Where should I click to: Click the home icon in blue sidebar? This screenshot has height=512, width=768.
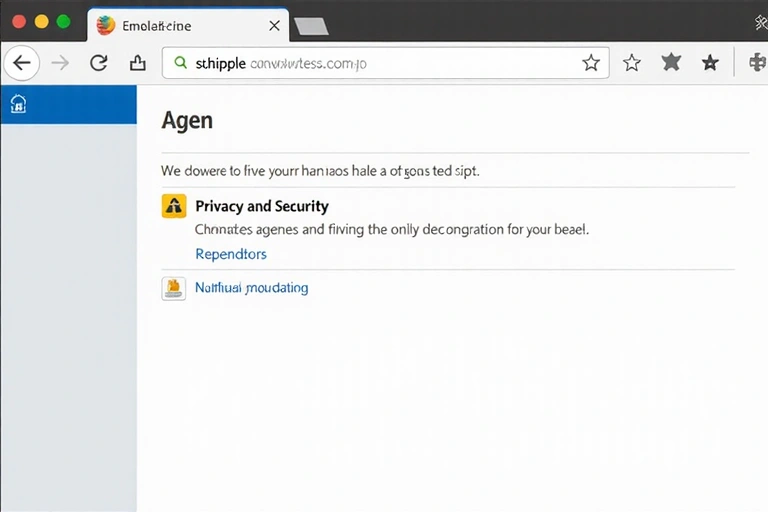18,104
